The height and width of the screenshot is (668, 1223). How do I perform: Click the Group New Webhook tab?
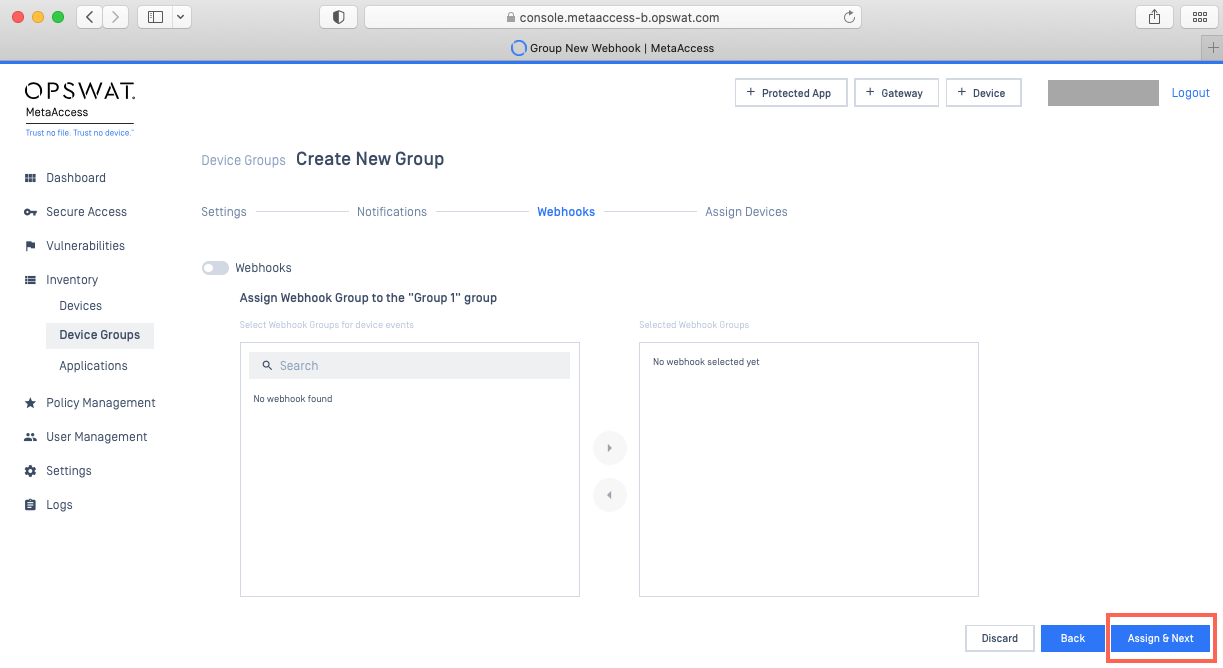tap(612, 47)
